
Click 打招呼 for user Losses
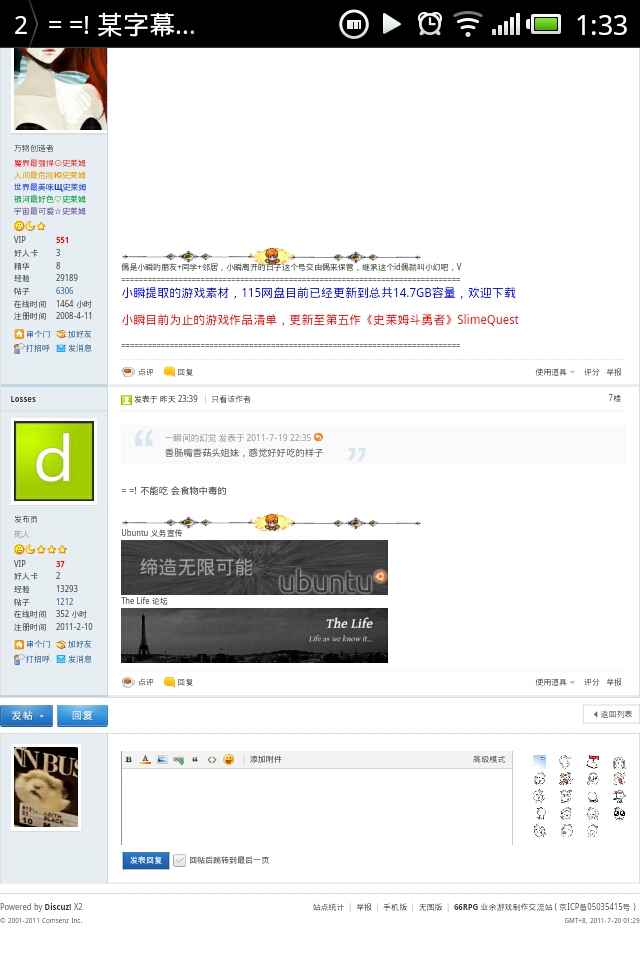pos(32,659)
